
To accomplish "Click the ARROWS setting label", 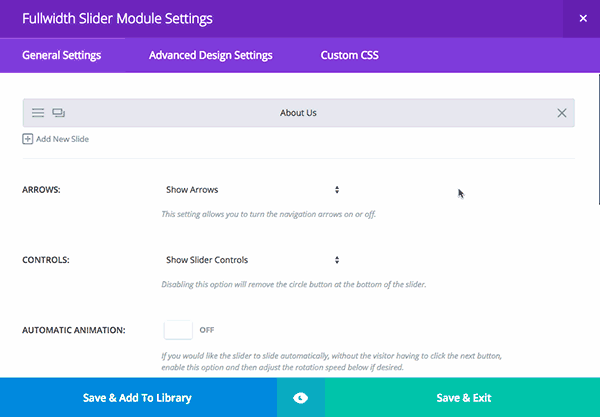I will coord(41,189).
